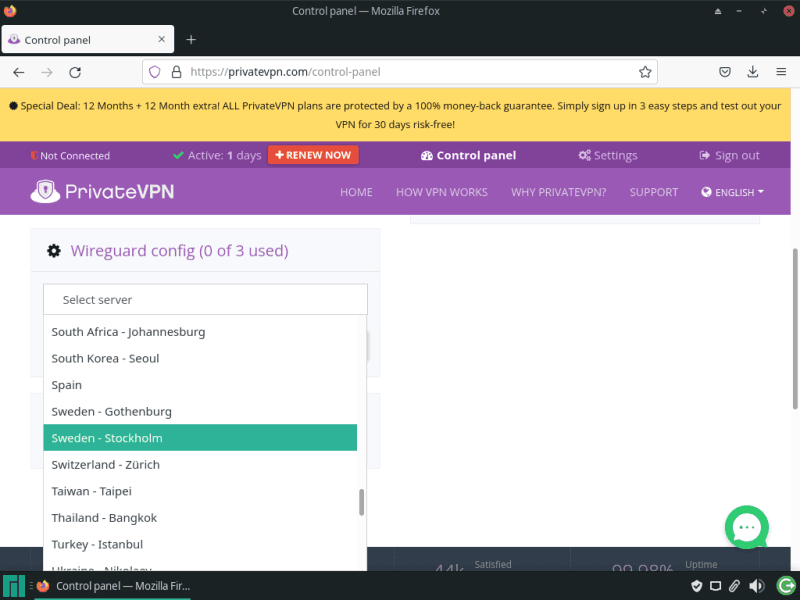Reload the page in Firefox
This screenshot has width=800, height=600.
[x=74, y=72]
